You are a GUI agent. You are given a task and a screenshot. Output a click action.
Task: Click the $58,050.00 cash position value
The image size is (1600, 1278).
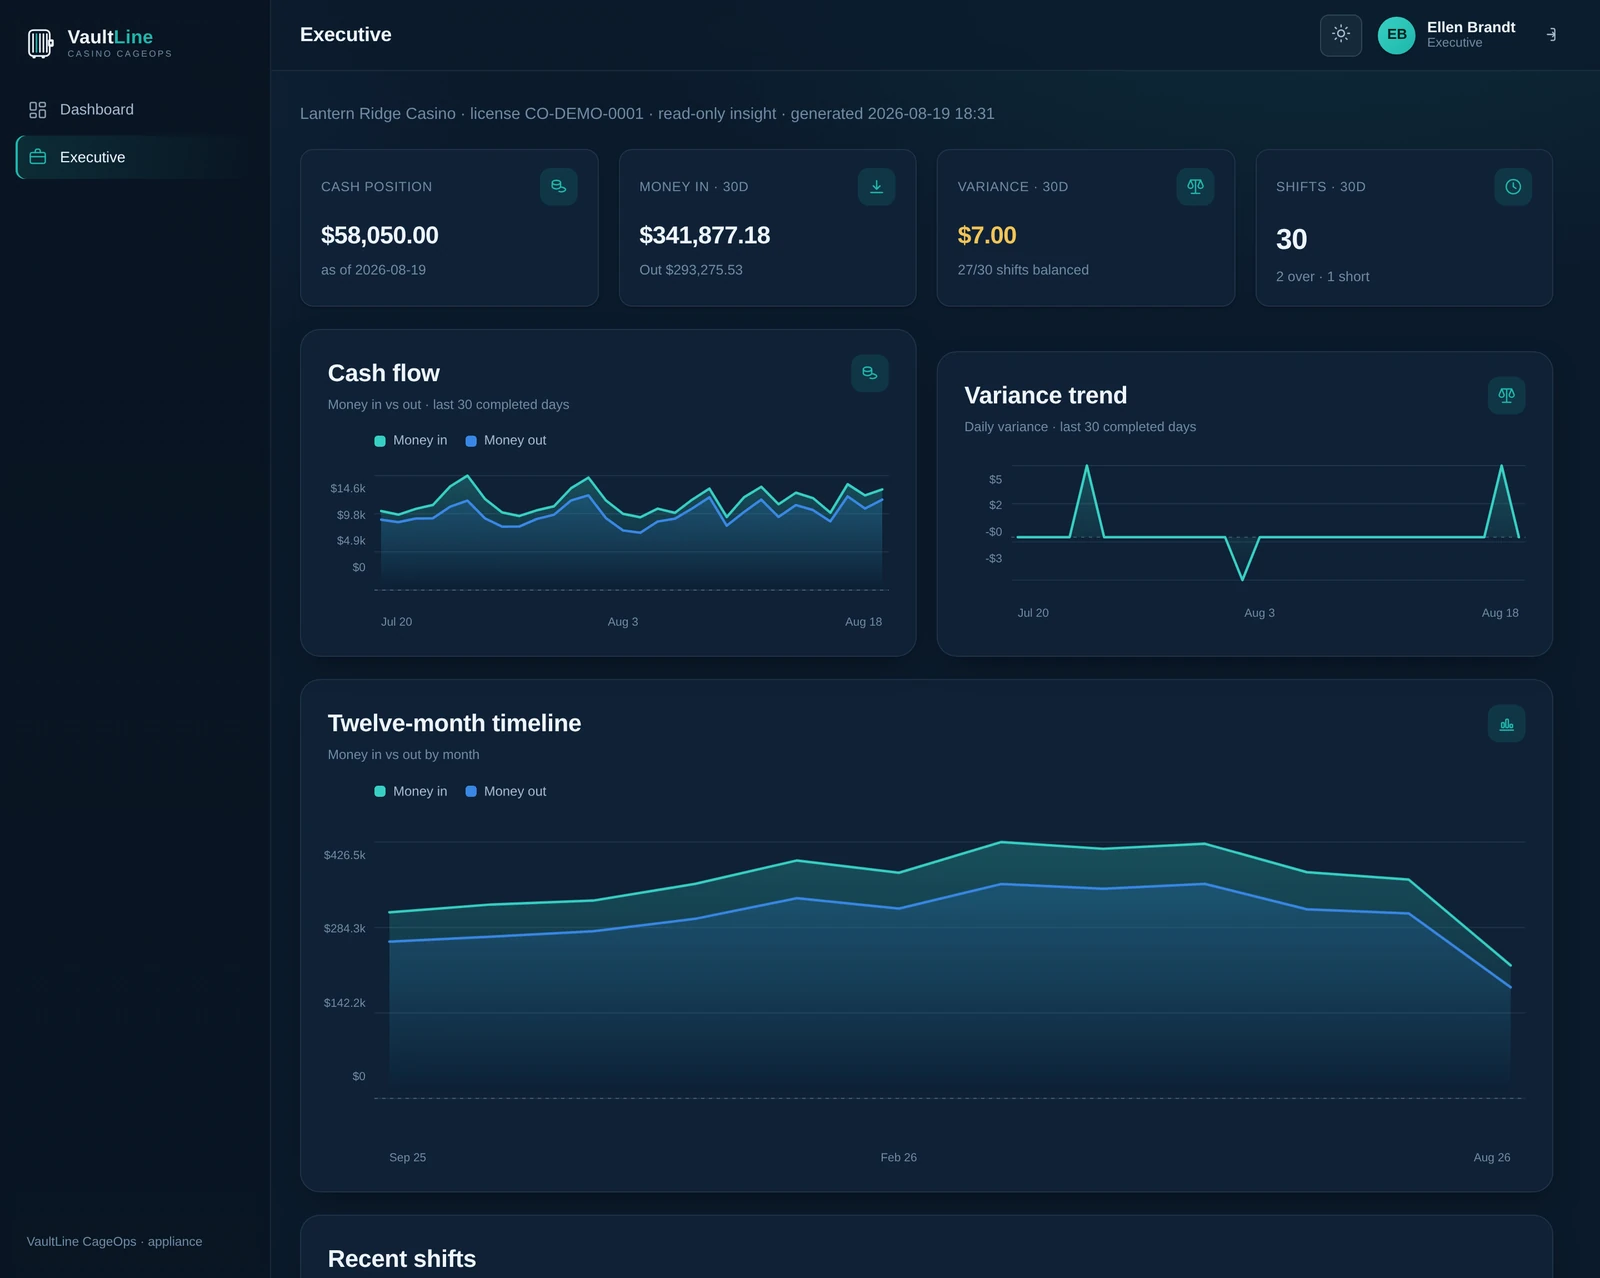[x=380, y=236]
